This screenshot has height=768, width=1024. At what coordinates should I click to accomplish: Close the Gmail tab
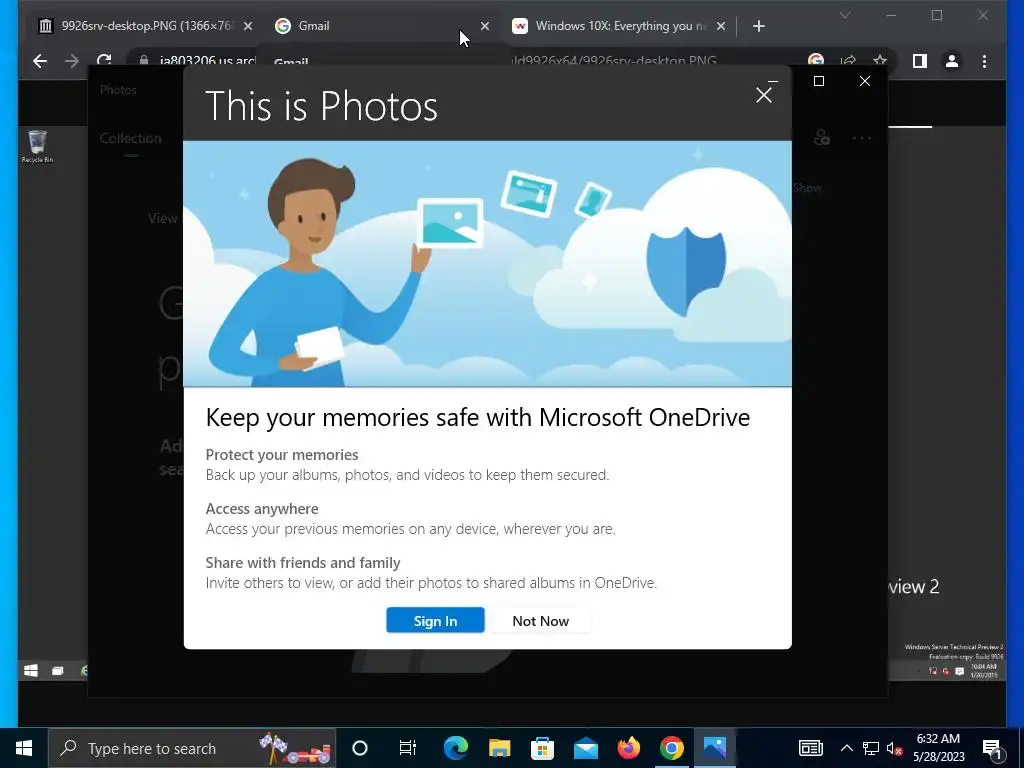(x=485, y=26)
